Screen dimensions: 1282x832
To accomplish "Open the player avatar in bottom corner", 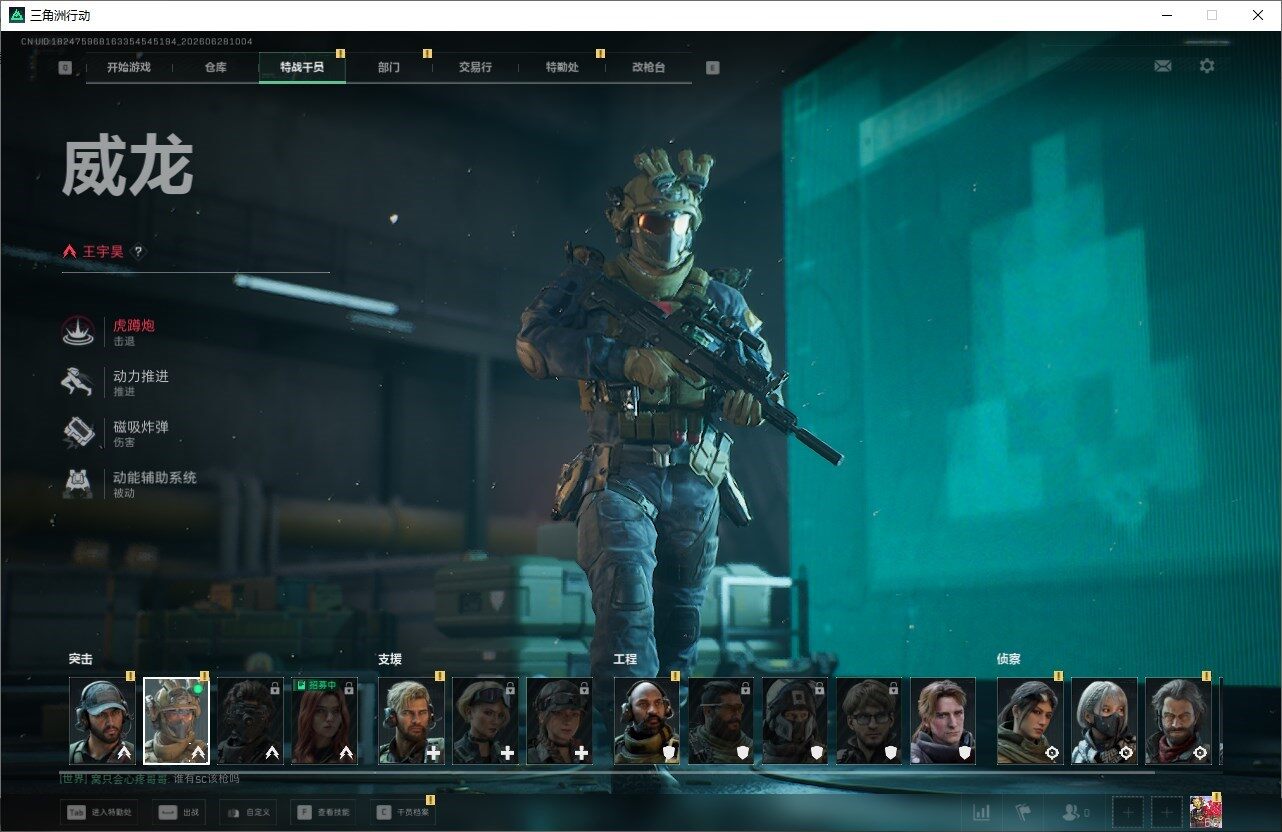I will click(1206, 812).
